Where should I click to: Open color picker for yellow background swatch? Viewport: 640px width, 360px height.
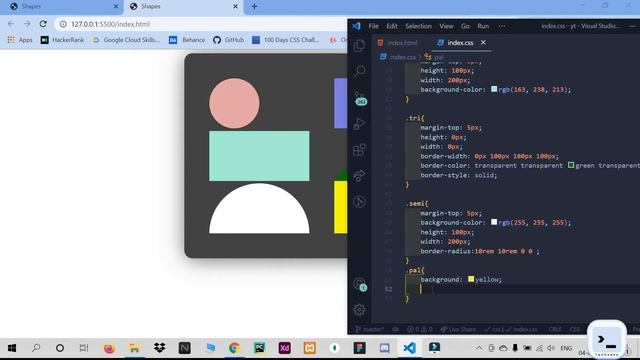pos(471,279)
